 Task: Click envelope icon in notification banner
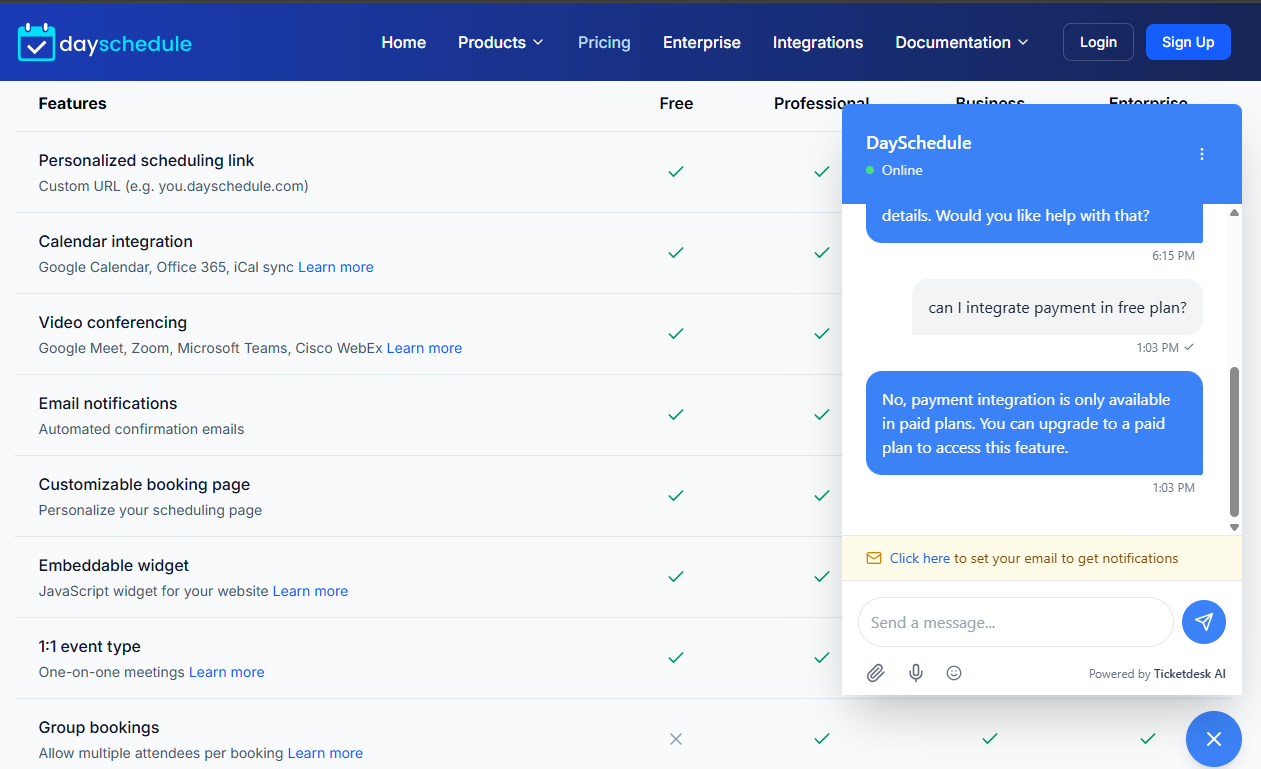tap(874, 558)
